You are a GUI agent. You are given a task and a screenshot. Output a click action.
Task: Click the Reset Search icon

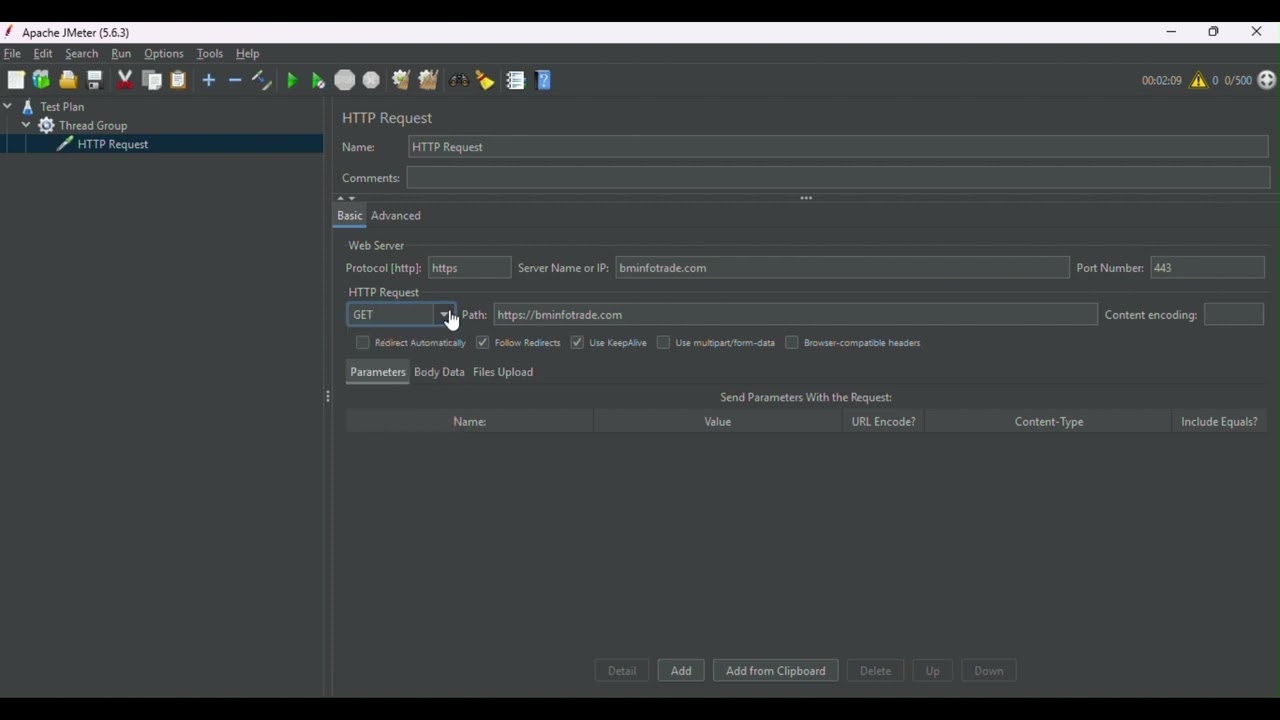click(485, 80)
